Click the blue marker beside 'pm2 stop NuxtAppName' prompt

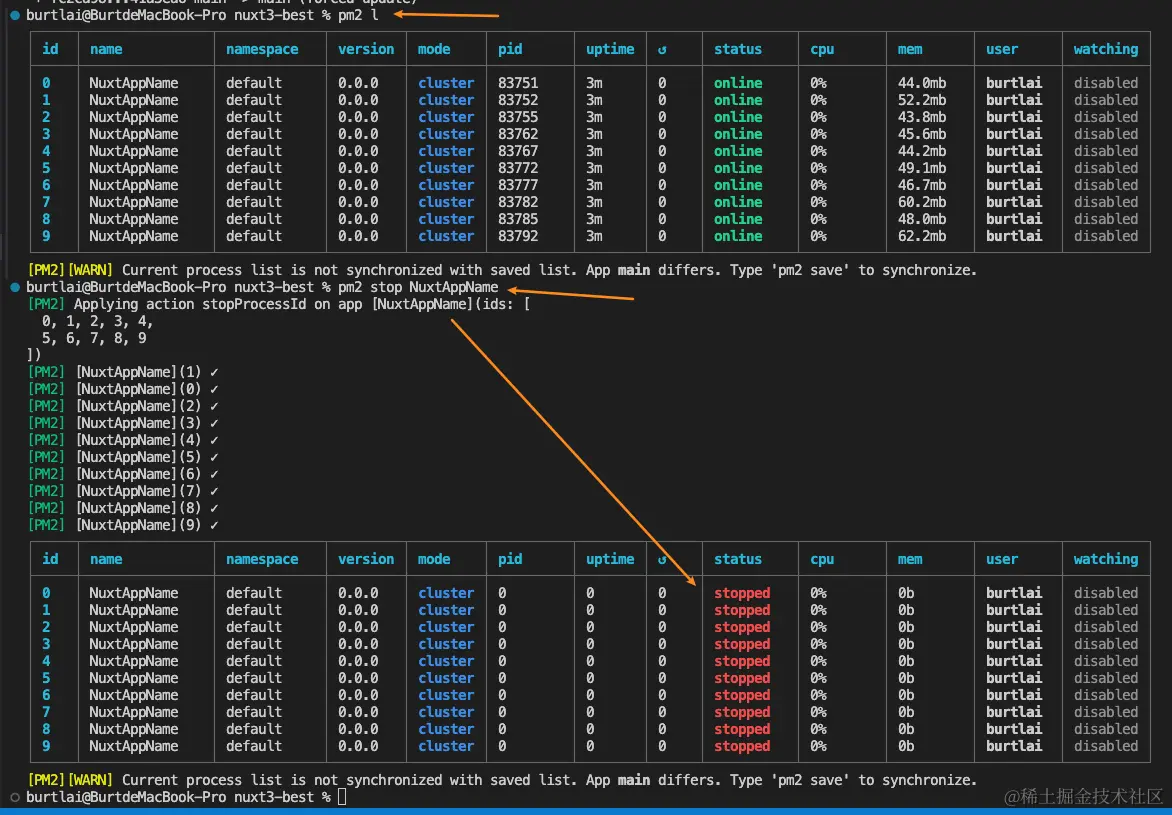click(x=15, y=287)
